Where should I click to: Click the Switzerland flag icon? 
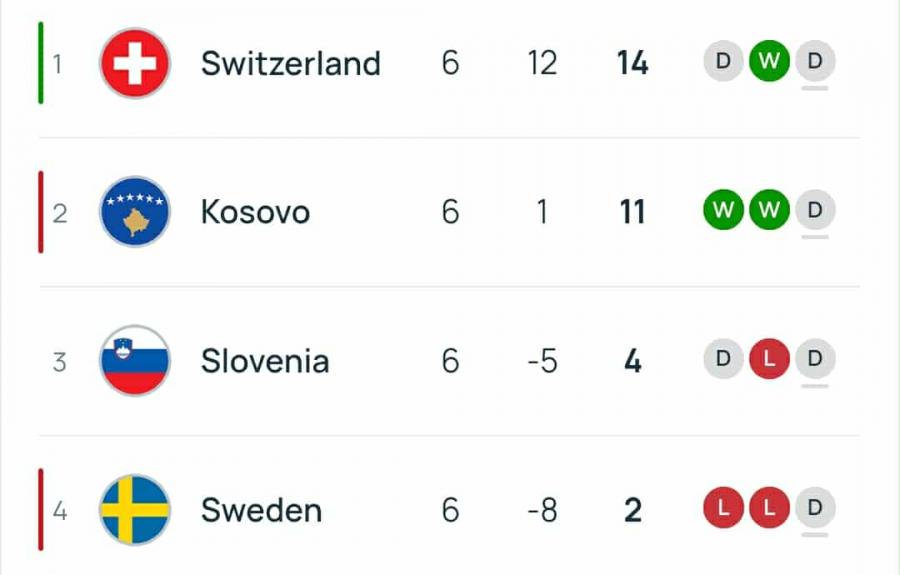pos(135,63)
